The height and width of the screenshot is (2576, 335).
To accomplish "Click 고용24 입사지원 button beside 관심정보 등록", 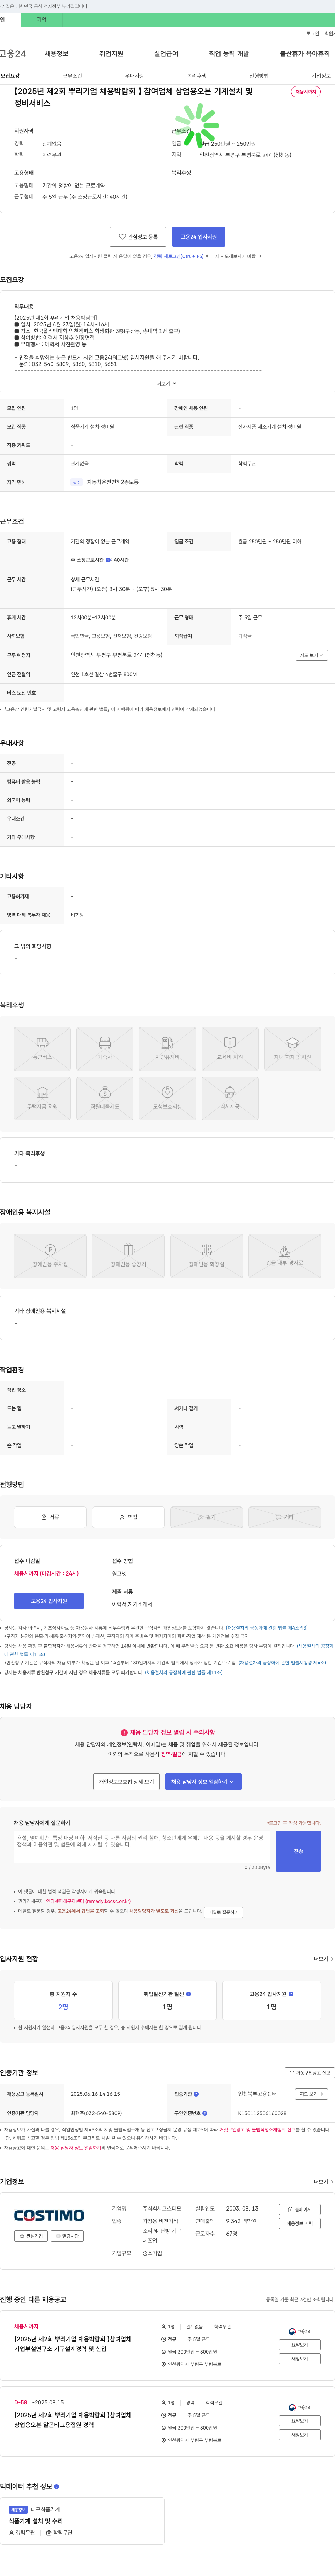I will point(199,237).
